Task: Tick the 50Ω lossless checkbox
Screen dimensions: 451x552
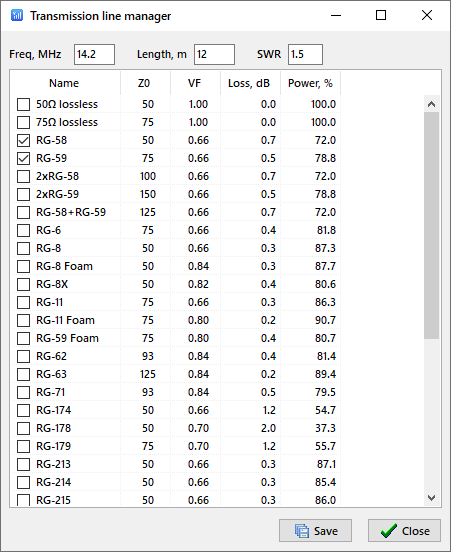Action: pyautogui.click(x=24, y=104)
